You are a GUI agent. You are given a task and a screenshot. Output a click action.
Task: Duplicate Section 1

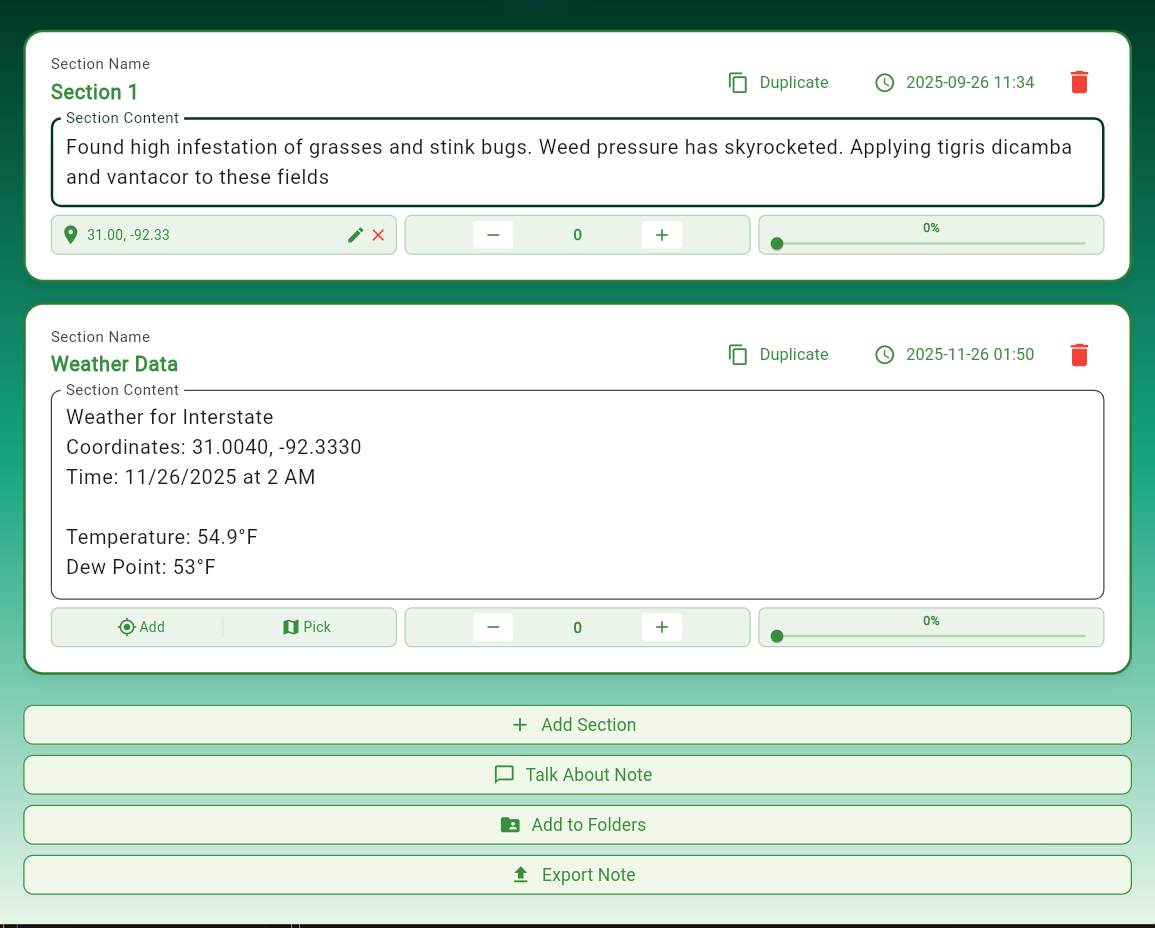(x=779, y=83)
